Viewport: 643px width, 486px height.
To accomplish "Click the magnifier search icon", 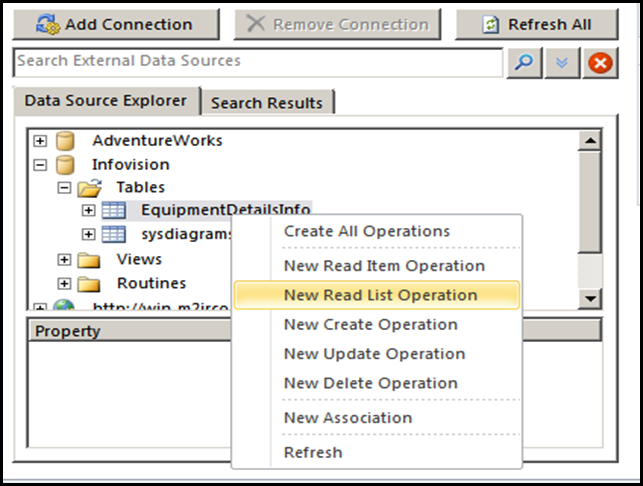I will click(524, 63).
